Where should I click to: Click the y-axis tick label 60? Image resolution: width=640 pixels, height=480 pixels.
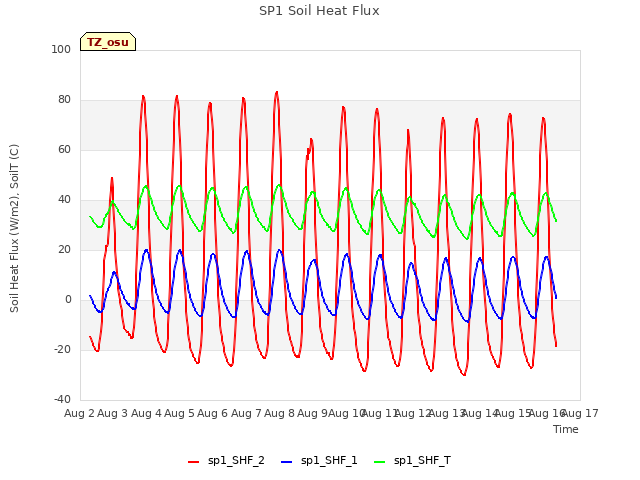[x=64, y=149]
